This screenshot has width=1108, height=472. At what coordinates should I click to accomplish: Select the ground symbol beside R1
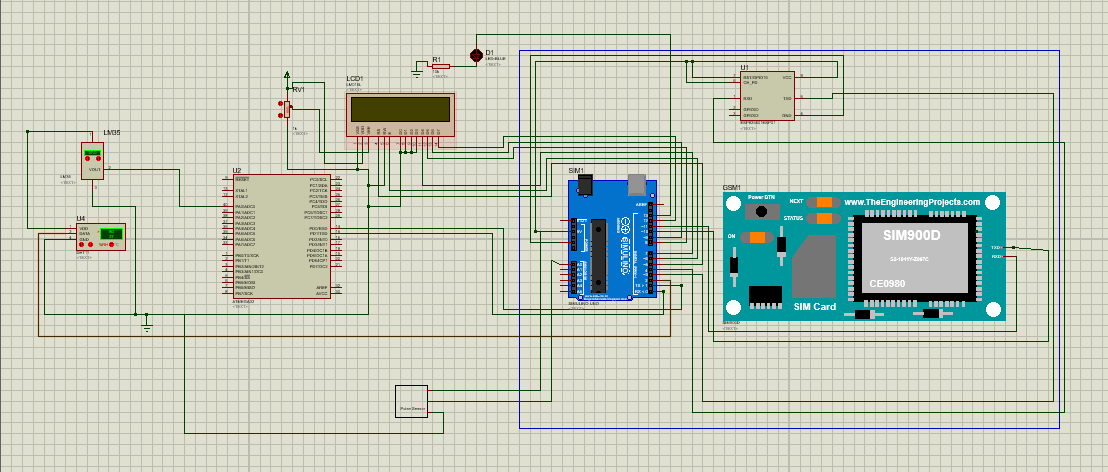[x=417, y=71]
